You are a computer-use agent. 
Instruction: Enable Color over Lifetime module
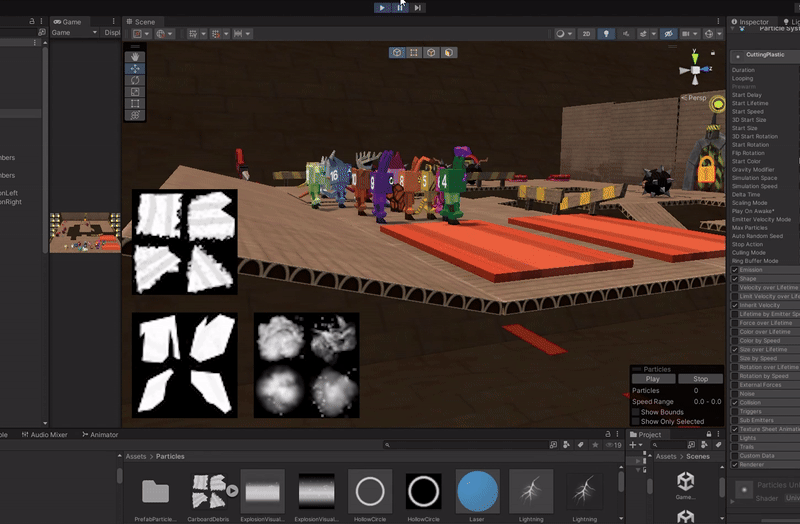click(x=735, y=332)
